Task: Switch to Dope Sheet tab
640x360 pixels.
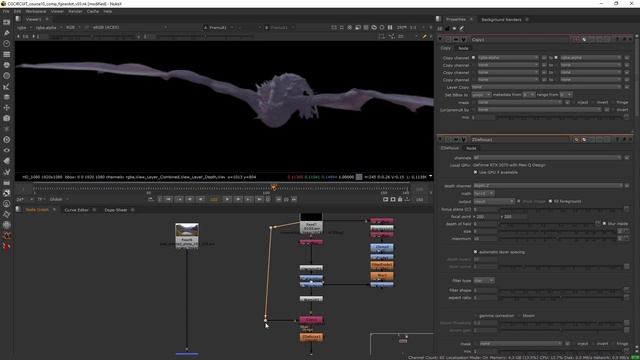Action: [x=116, y=210]
